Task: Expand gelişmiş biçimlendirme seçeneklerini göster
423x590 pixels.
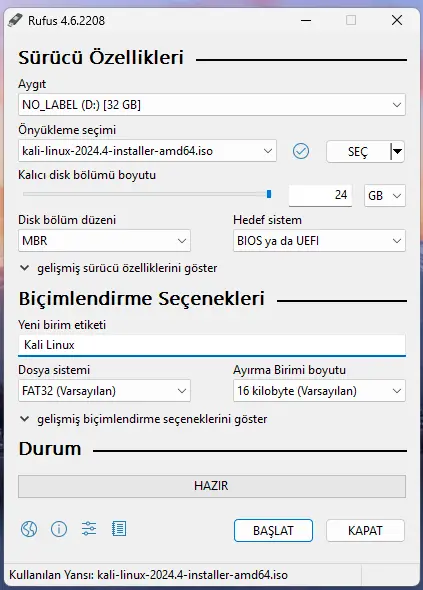Action: point(143,419)
